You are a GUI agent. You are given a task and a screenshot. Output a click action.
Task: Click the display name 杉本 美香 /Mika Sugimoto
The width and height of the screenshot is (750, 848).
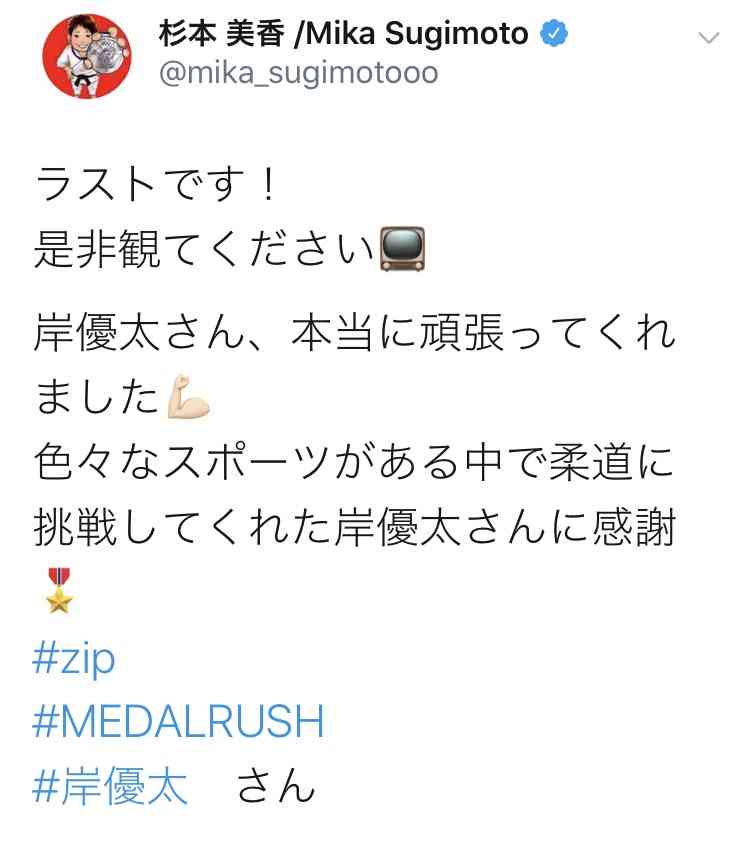click(343, 34)
